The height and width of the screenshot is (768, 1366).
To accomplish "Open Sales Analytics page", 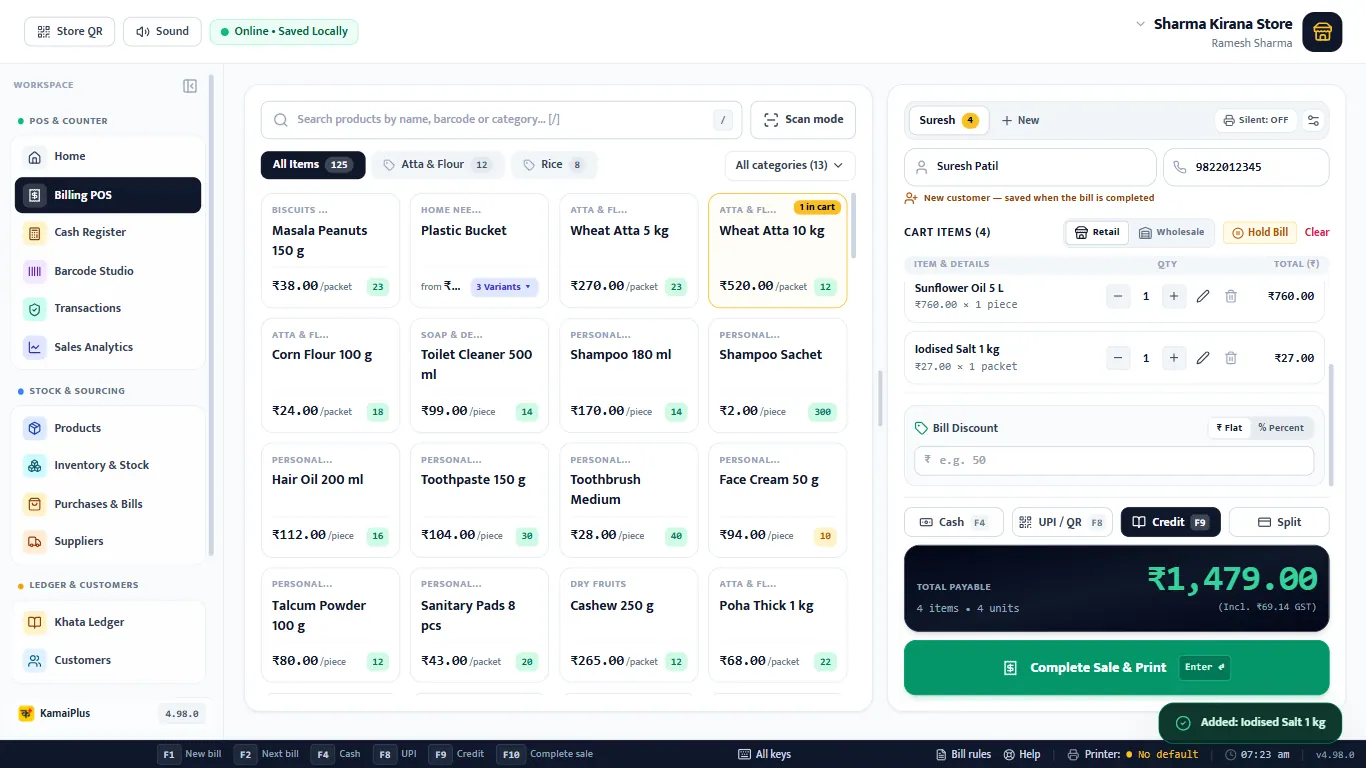I will 108,347.
